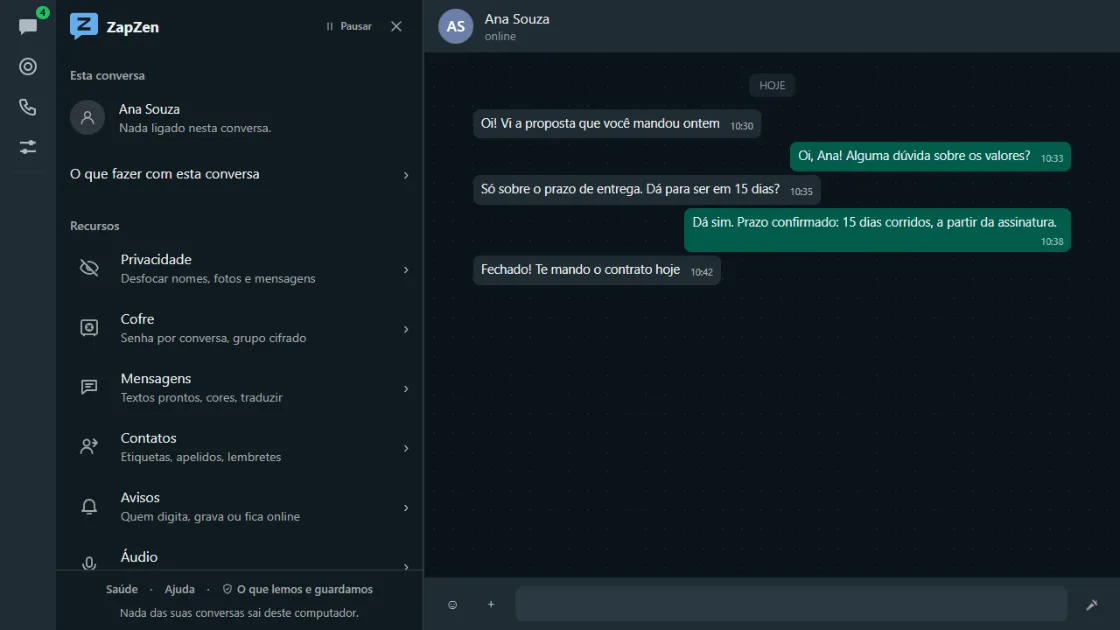Open the Contatos resource
Screen dimensions: 1120x630
(239, 447)
